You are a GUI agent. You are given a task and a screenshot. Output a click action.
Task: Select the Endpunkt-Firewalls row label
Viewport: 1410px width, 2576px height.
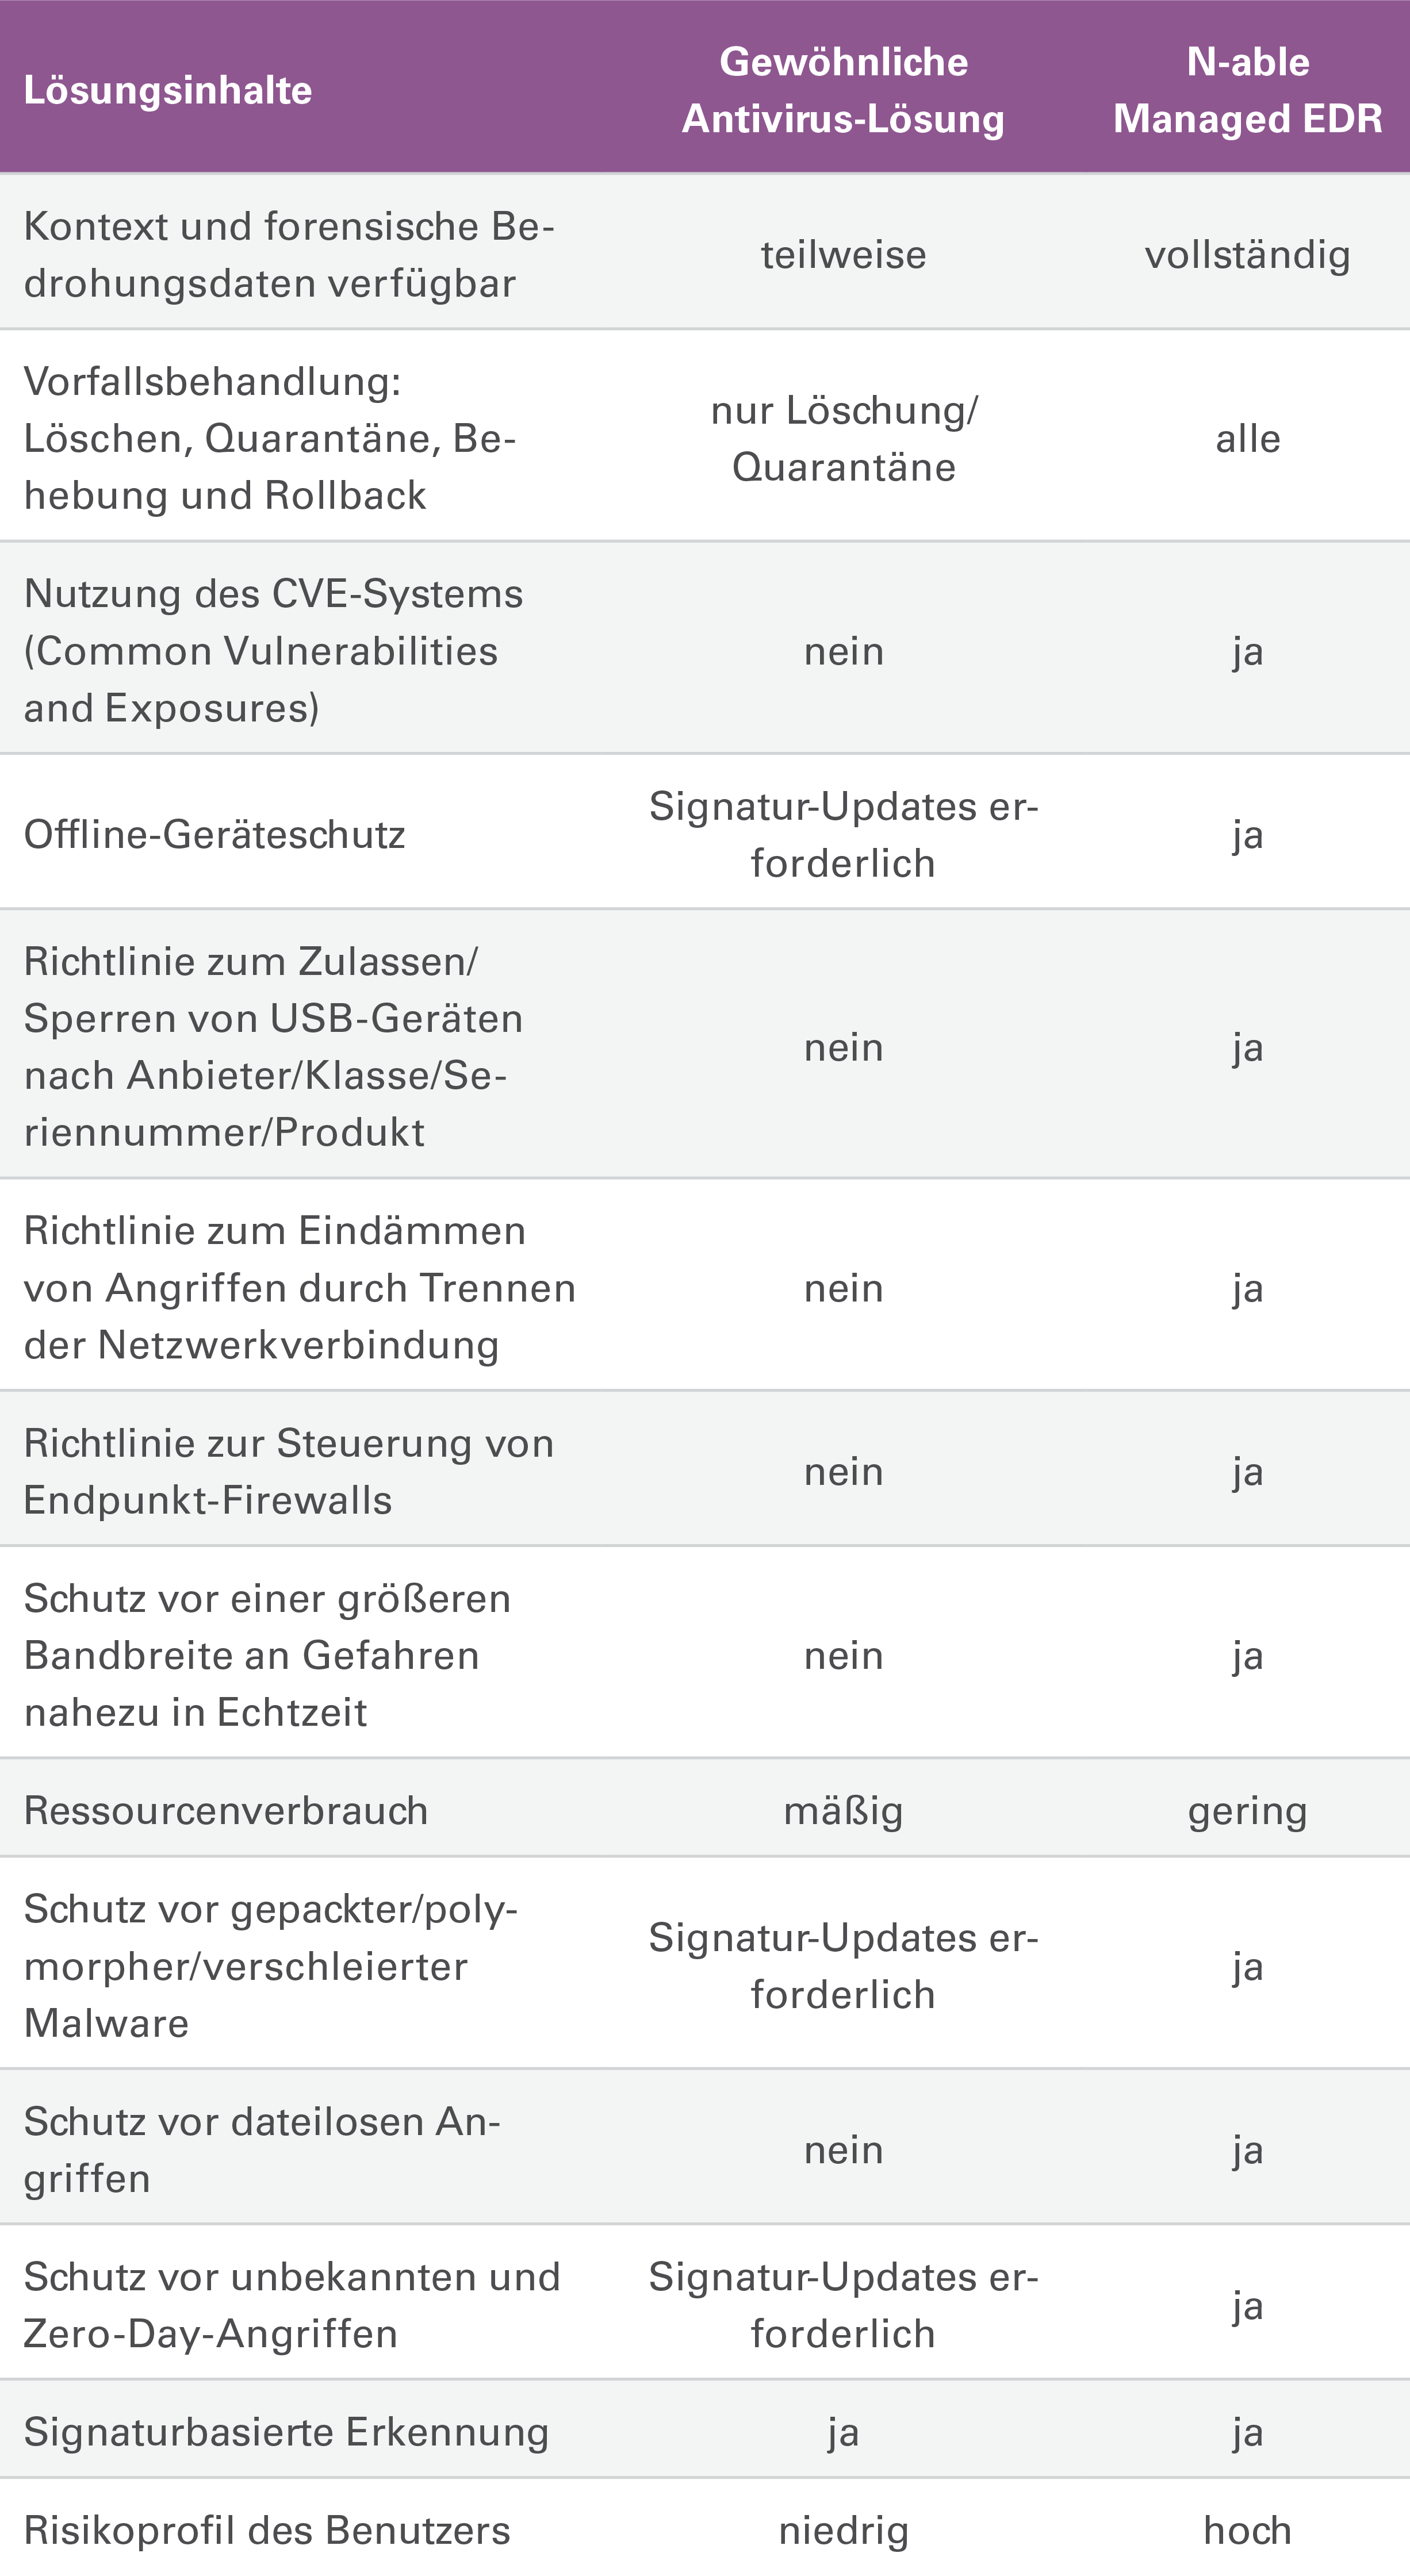[x=288, y=1471]
